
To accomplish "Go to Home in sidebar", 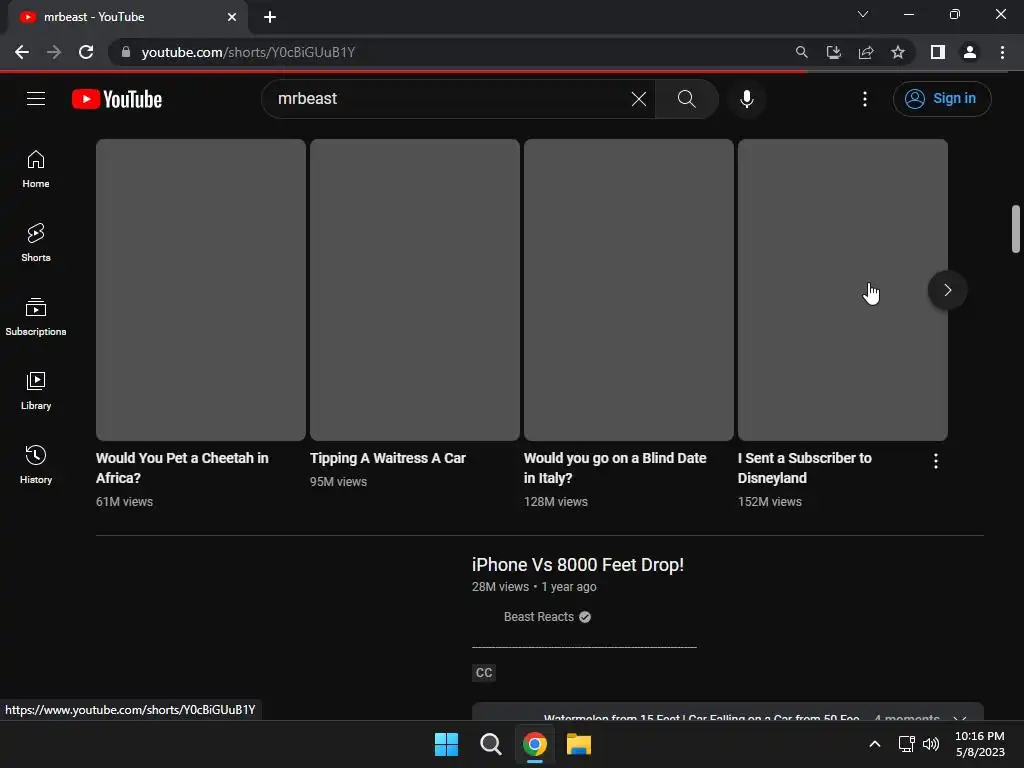I will 36,169.
